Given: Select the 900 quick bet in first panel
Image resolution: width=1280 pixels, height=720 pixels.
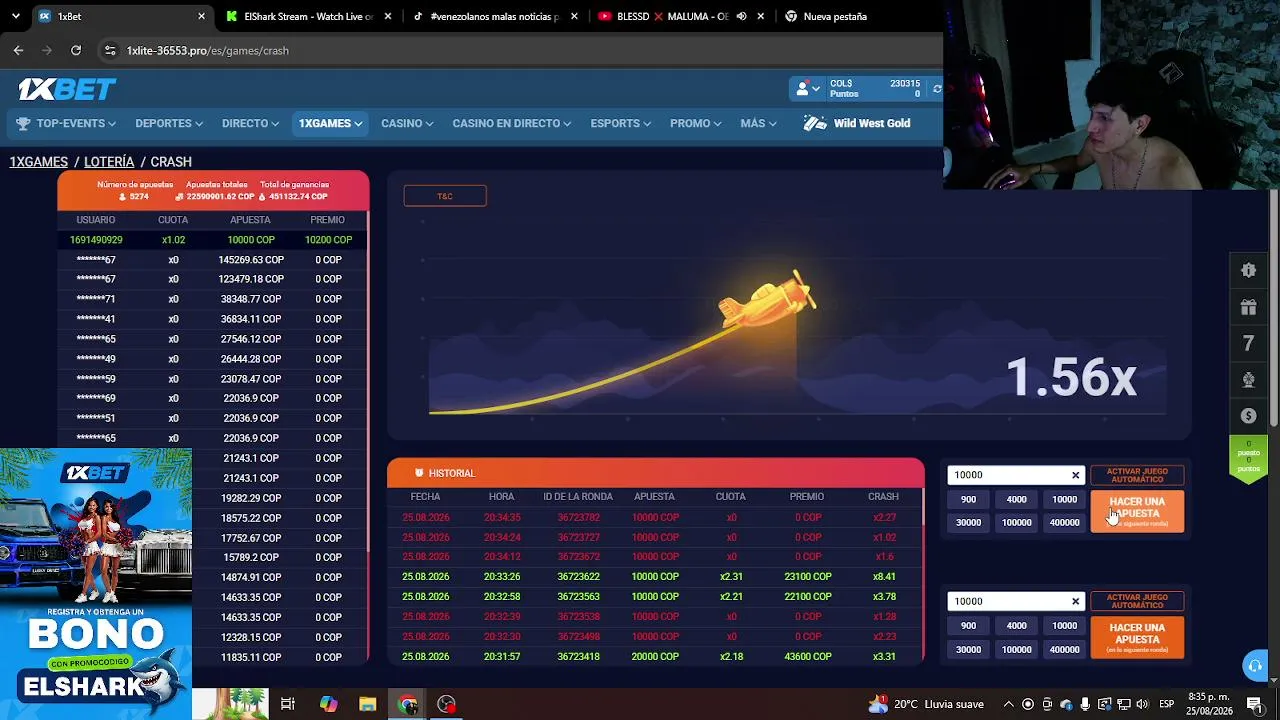Looking at the screenshot, I should [968, 499].
